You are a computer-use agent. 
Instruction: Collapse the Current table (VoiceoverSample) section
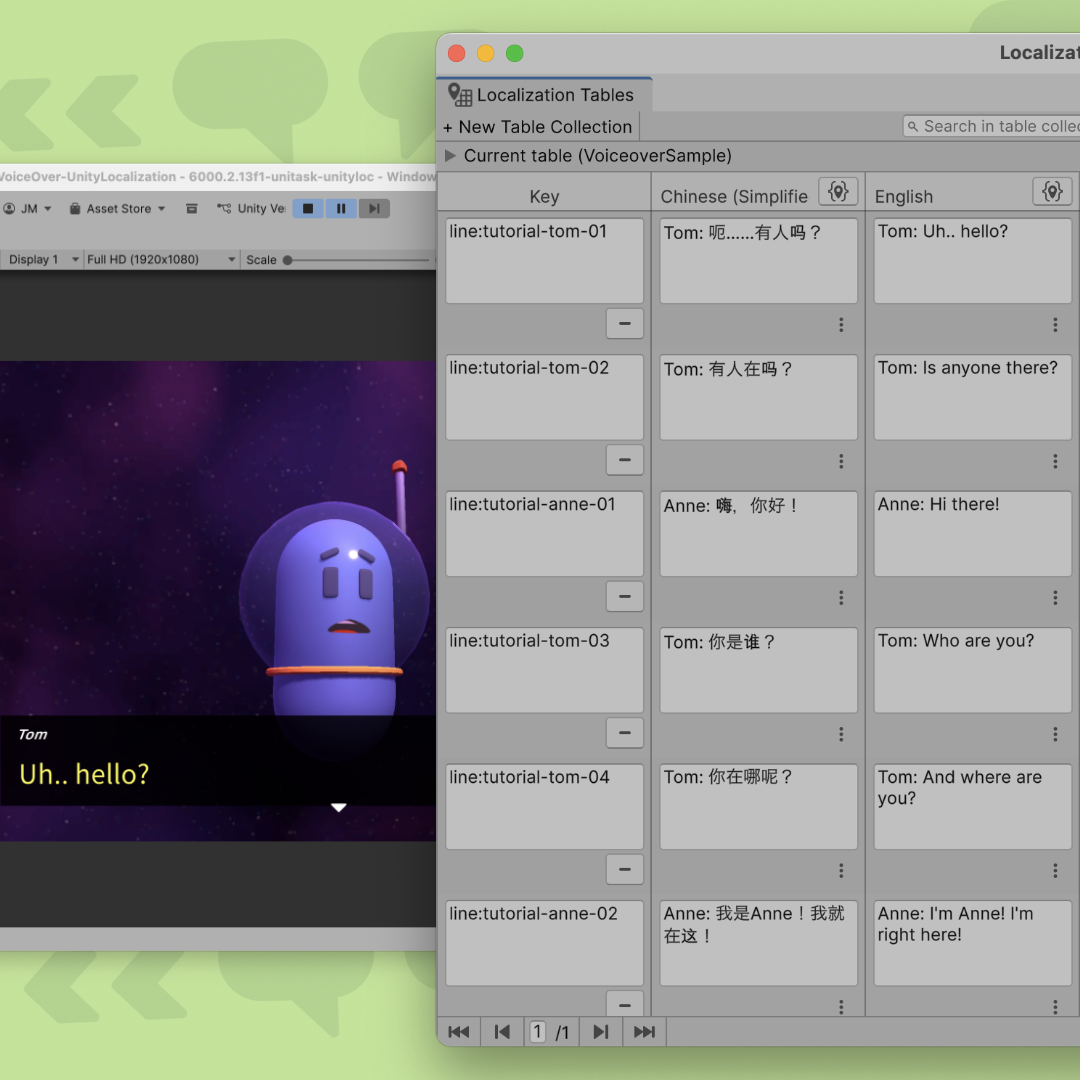[450, 156]
